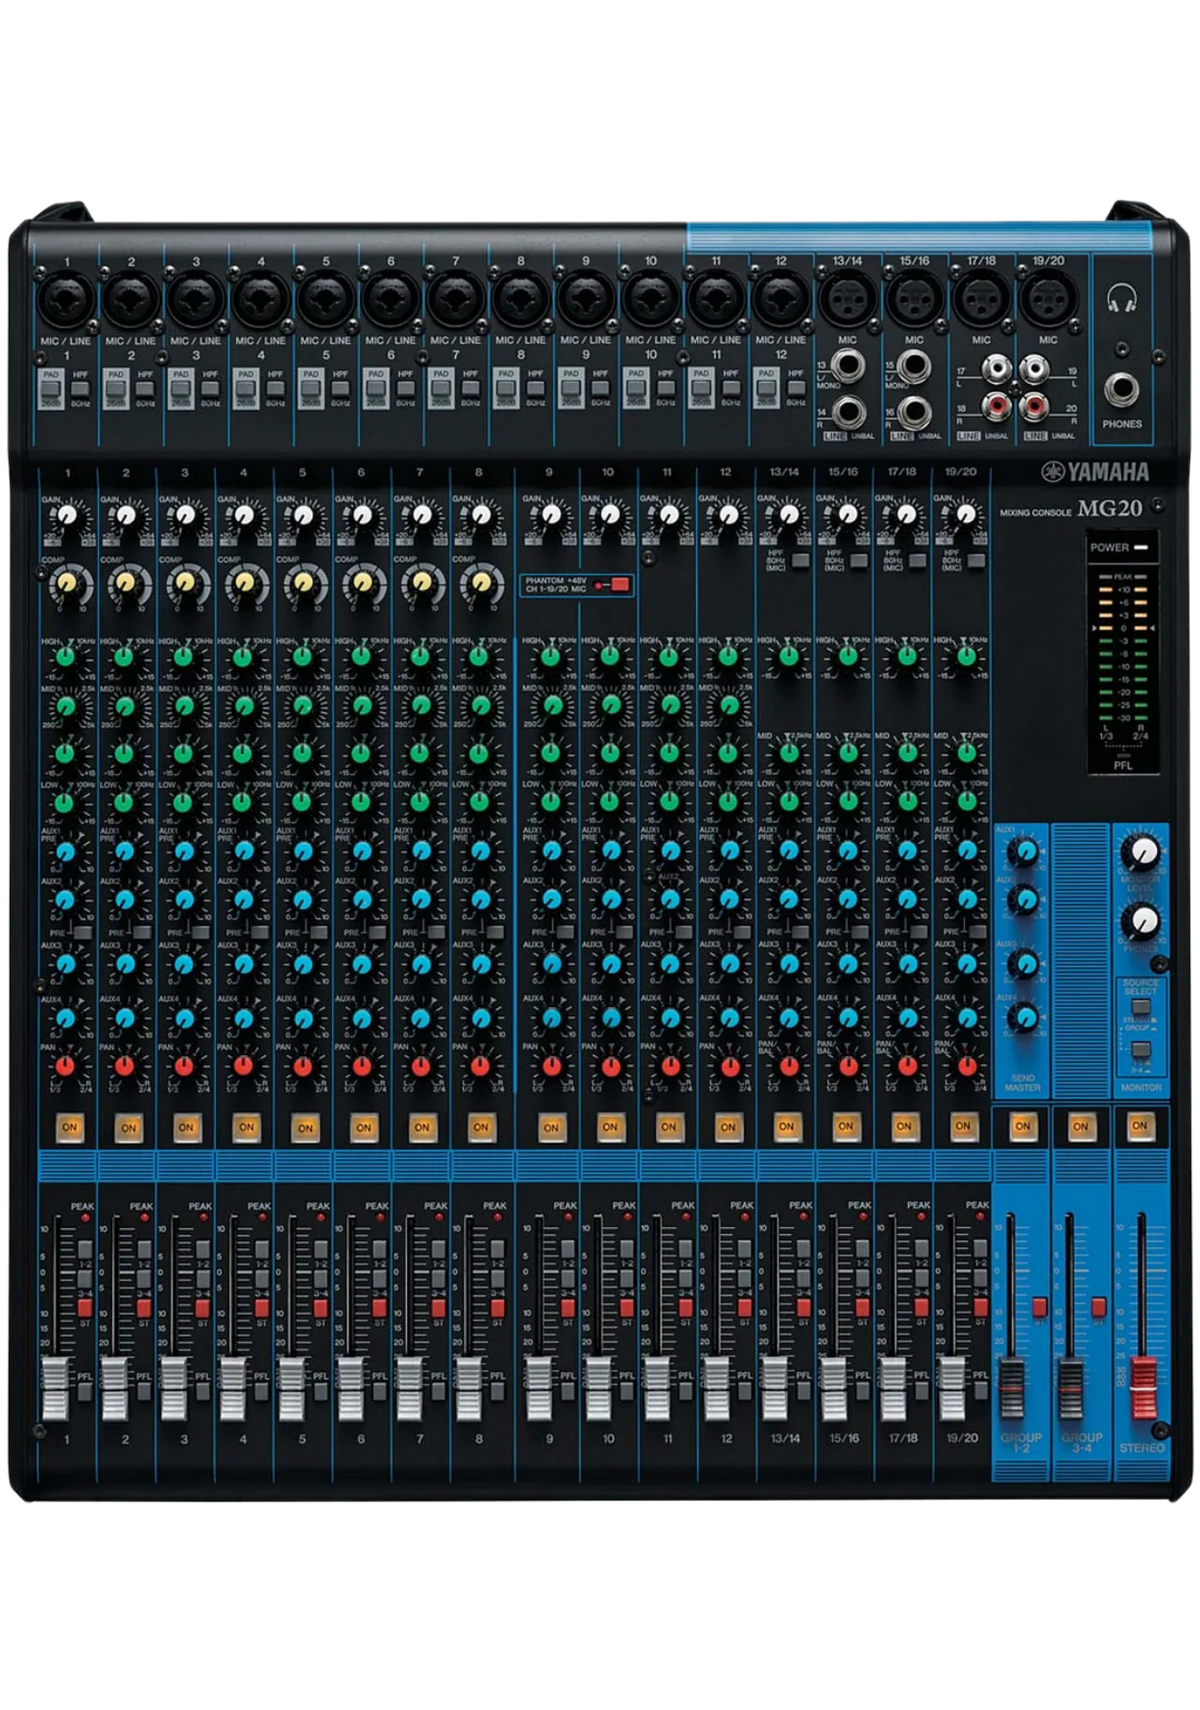Viewport: 1200px width, 1710px height.
Task: Click the stereo LED level meter
Action: tap(1124, 647)
